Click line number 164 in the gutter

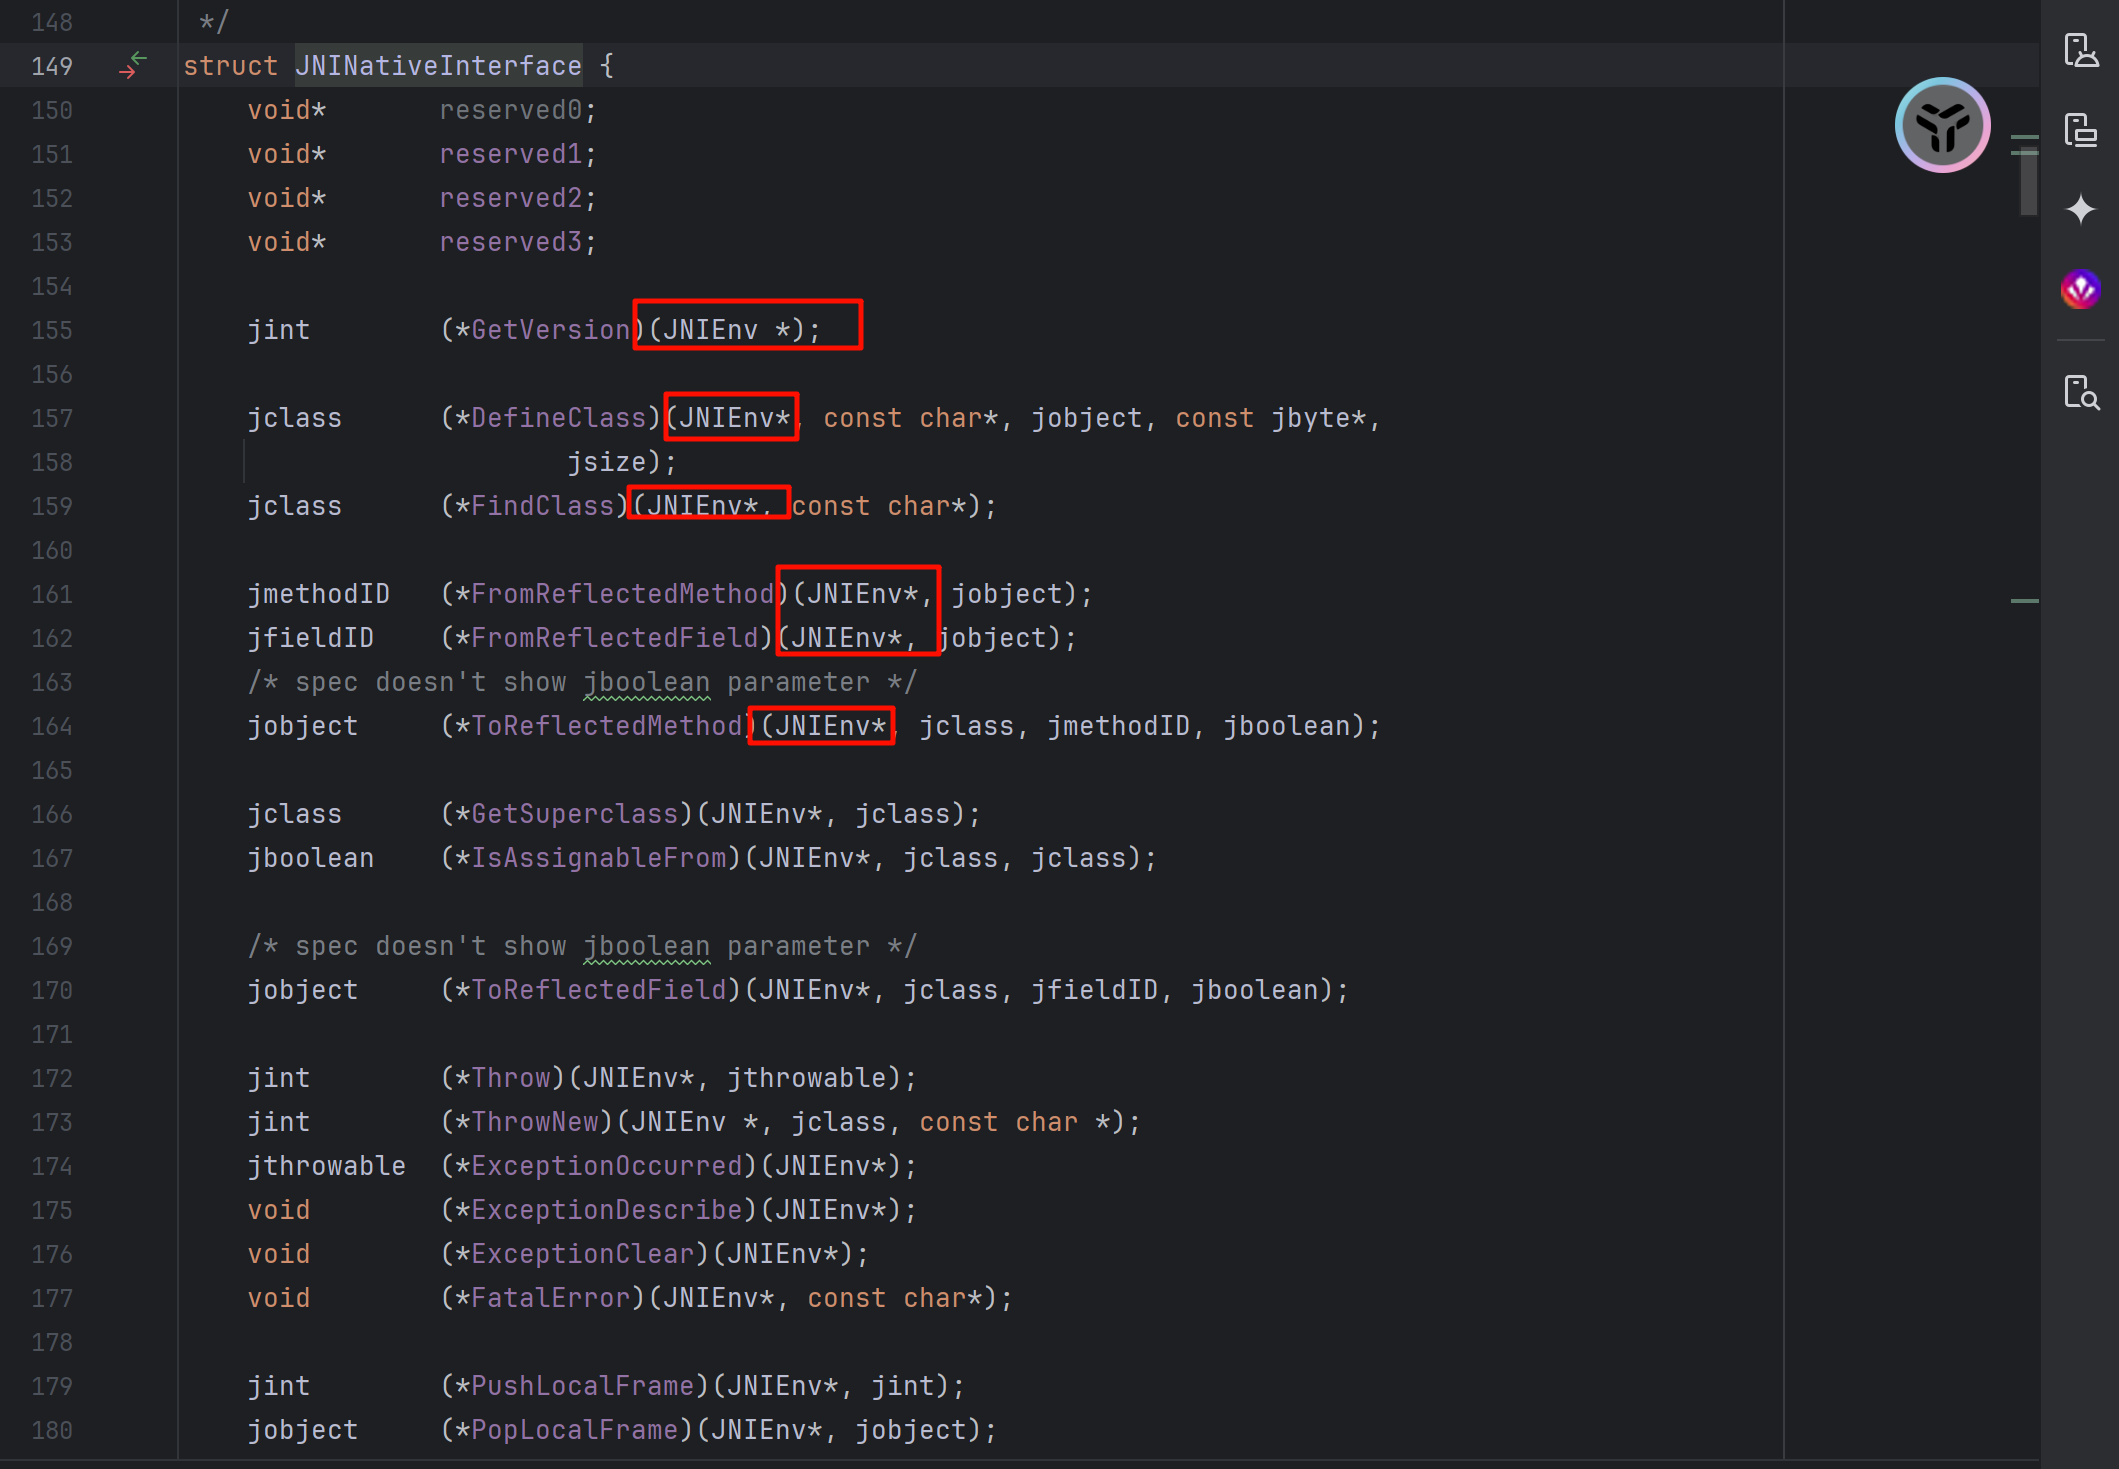click(52, 726)
